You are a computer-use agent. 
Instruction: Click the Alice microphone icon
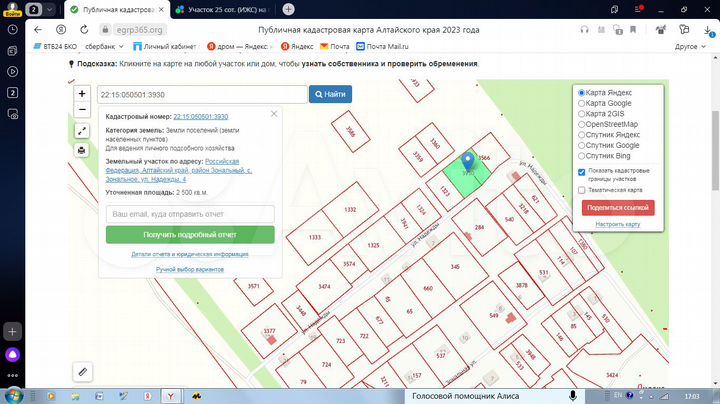(x=573, y=396)
